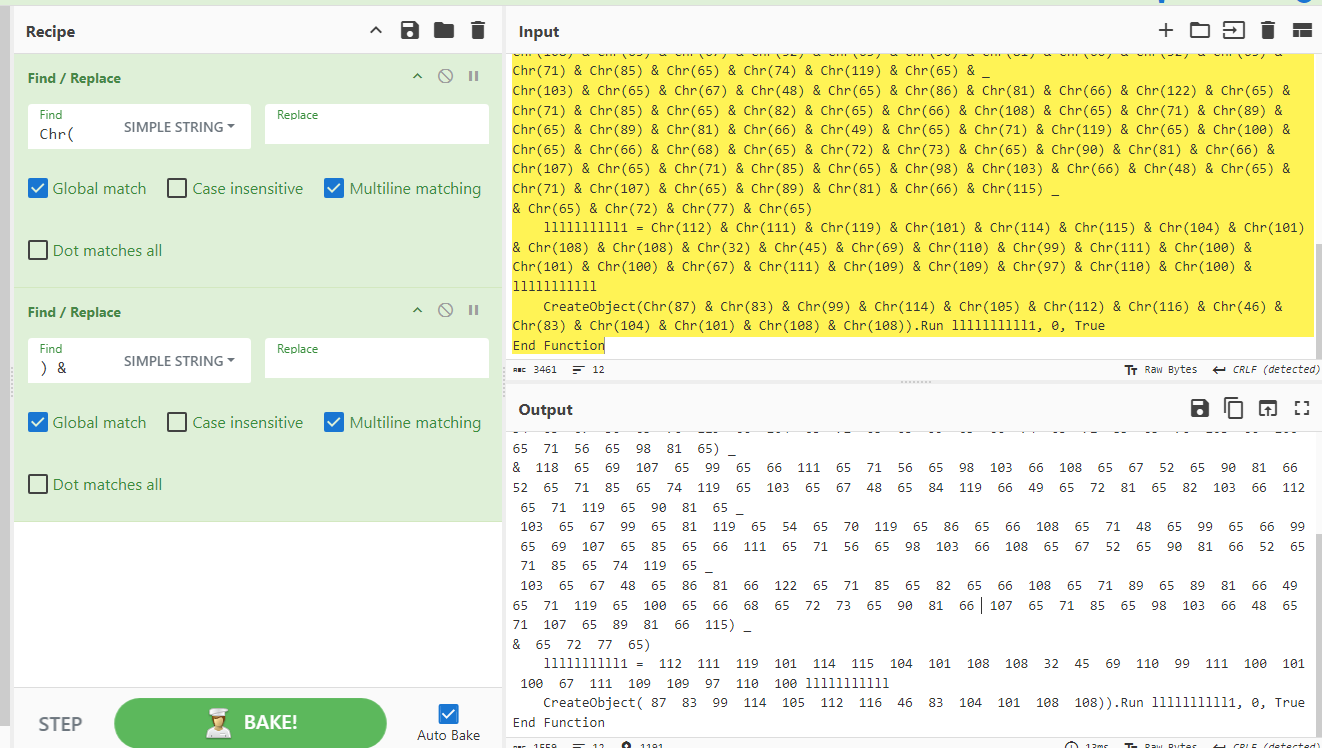Enable Case insensitive in second Find / Replace

pos(177,422)
